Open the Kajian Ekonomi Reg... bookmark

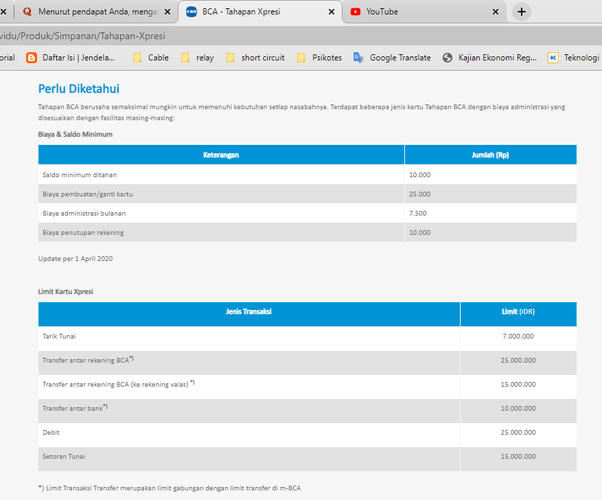(490, 58)
